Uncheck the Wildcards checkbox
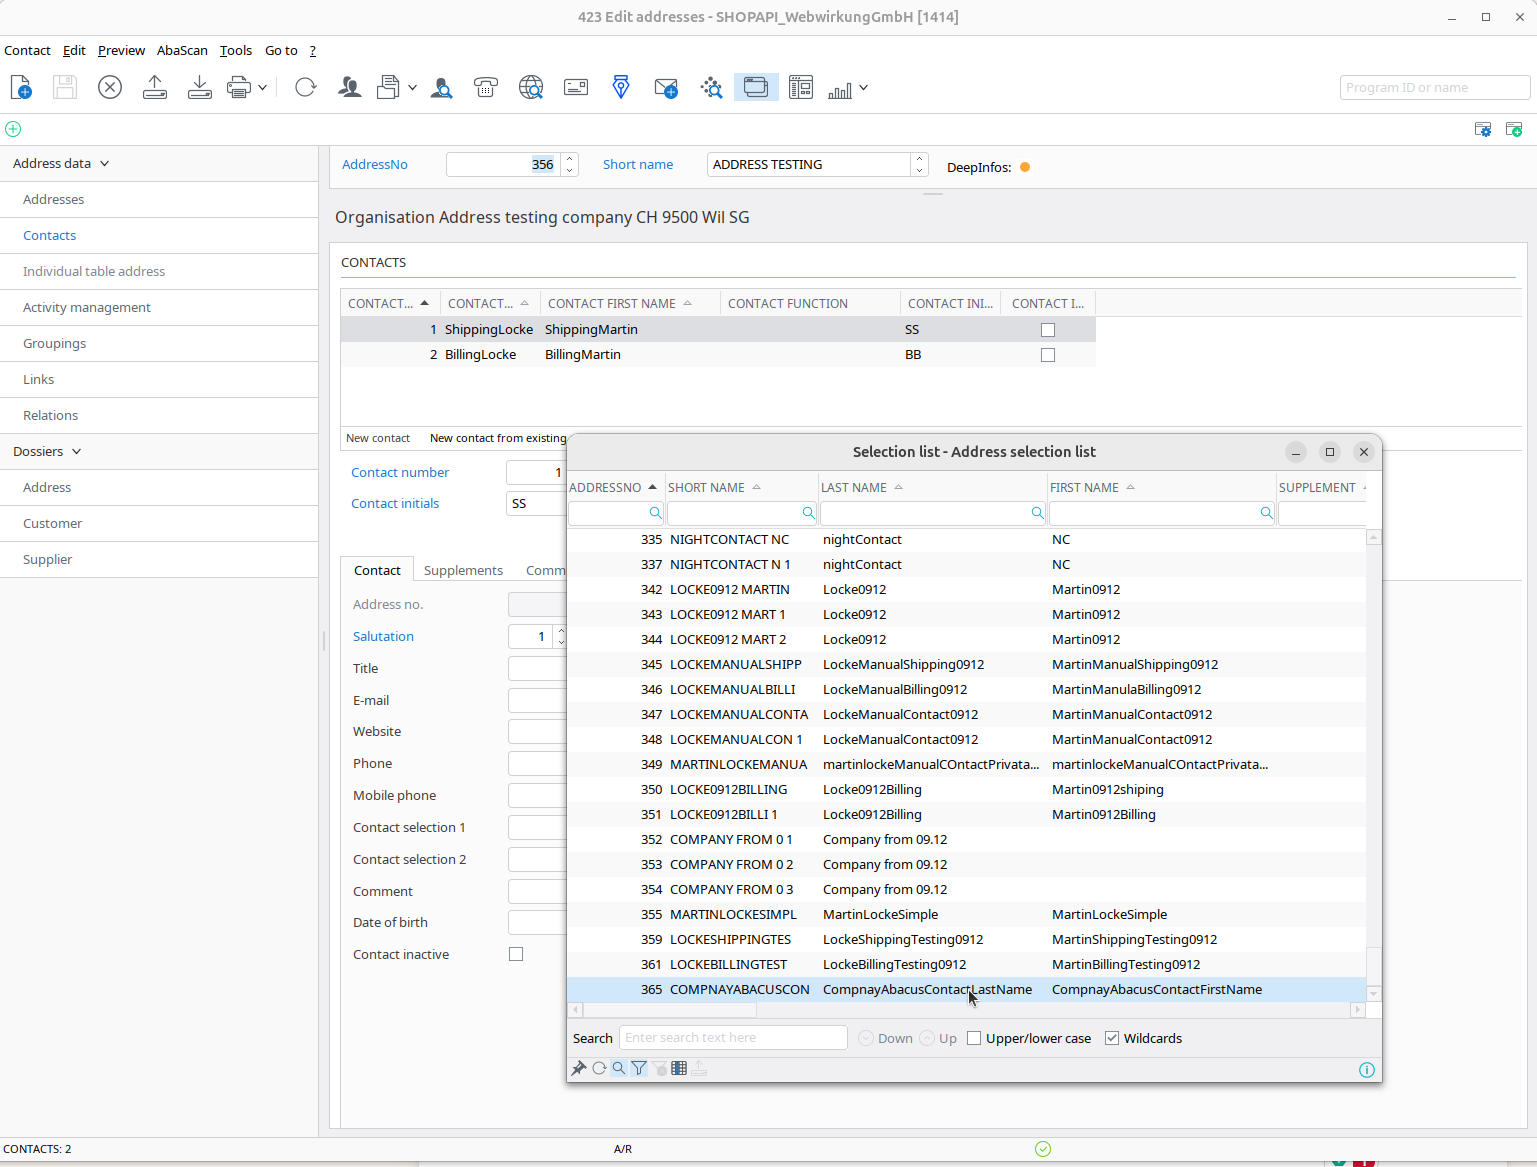The height and width of the screenshot is (1167, 1537). pos(1112,1038)
